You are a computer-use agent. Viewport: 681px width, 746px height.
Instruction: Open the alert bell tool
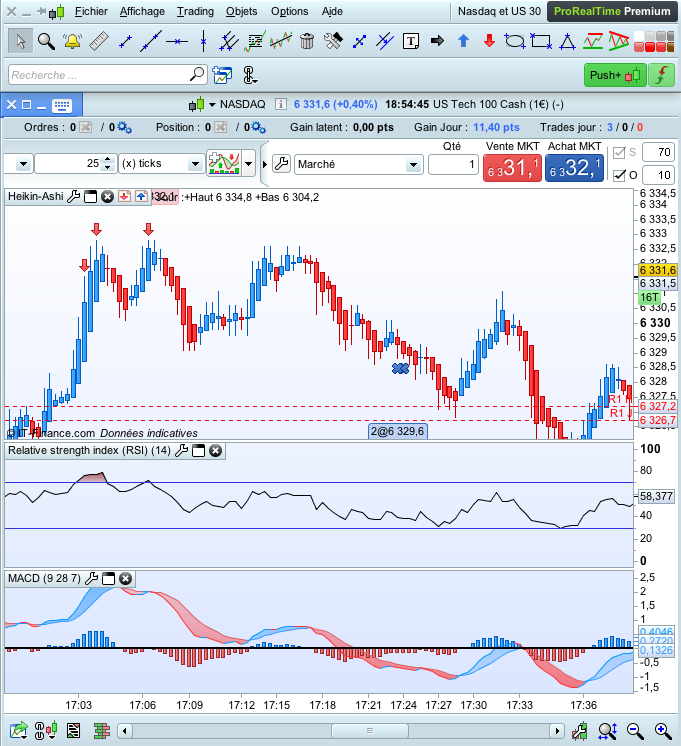point(72,41)
